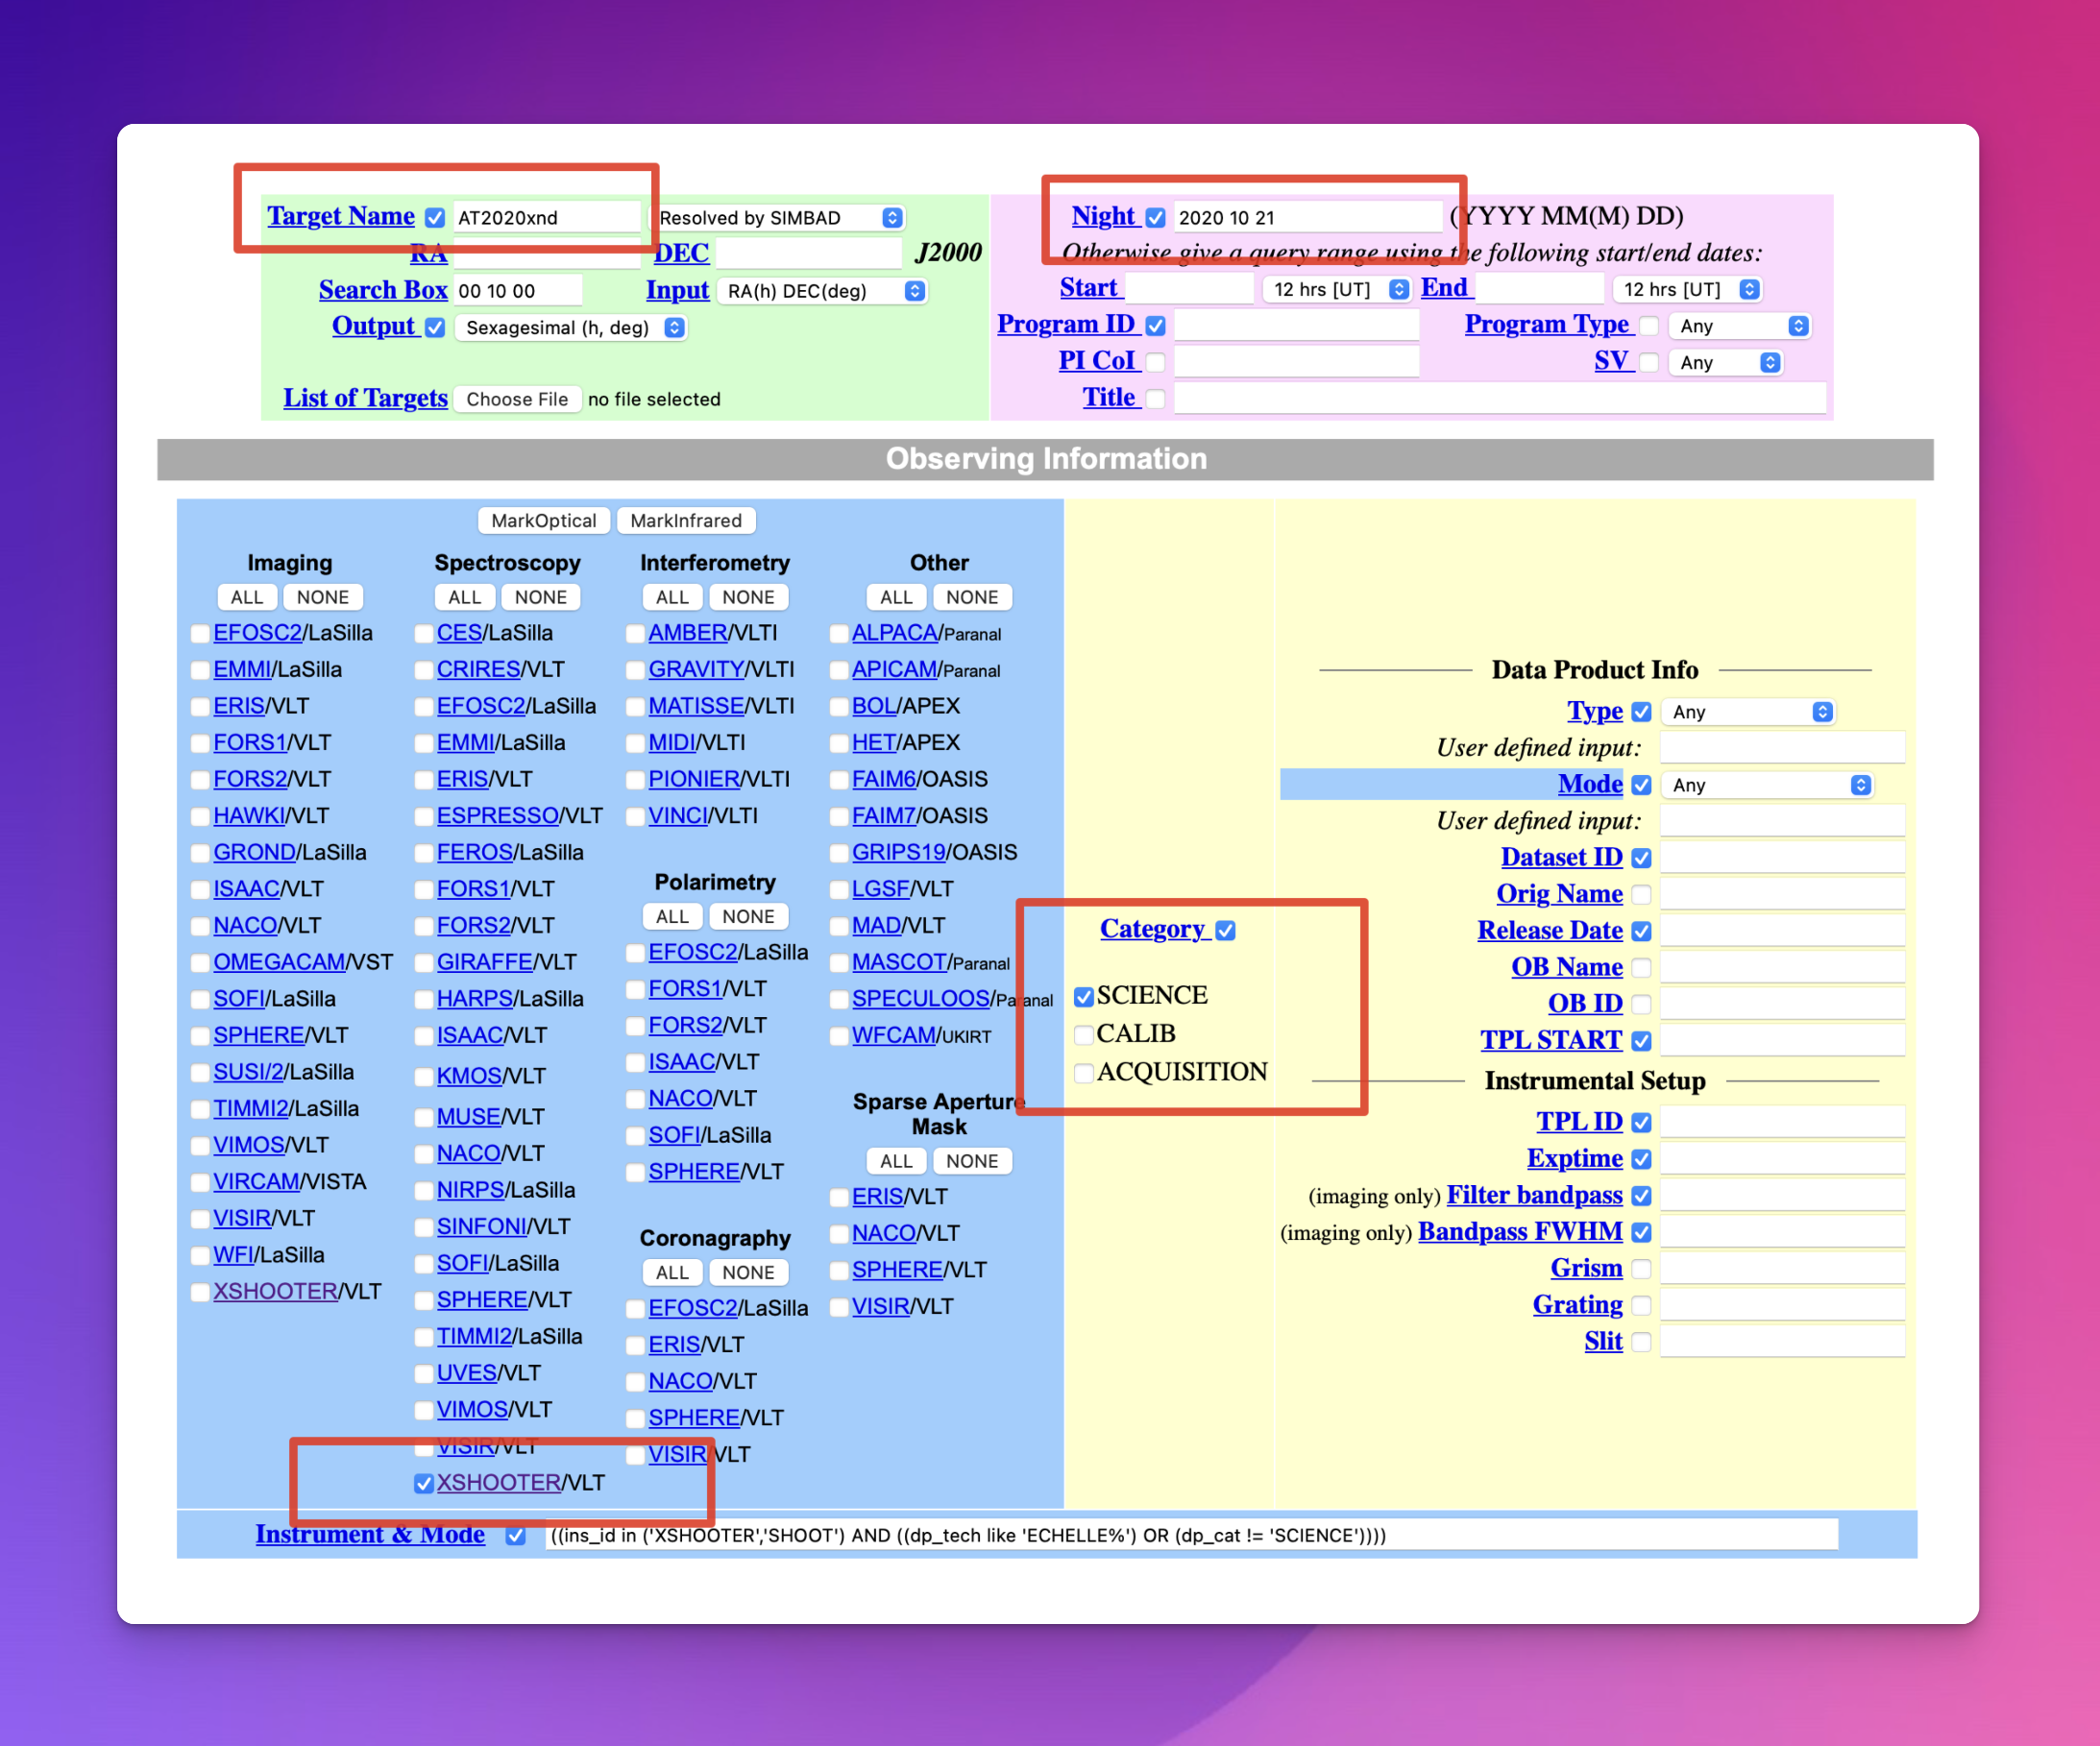Open the HARPS/LaSilla link
2100x1746 pixels.
[475, 999]
